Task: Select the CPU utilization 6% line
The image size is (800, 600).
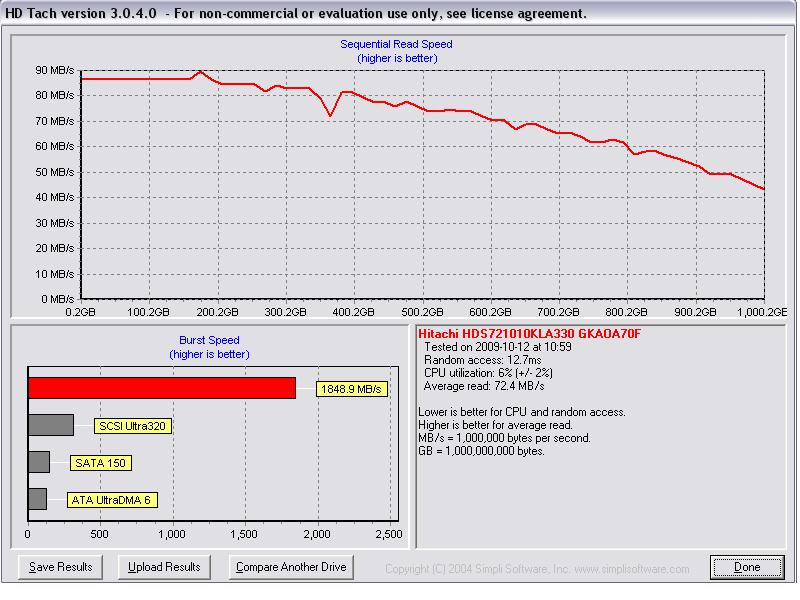Action: tap(488, 373)
